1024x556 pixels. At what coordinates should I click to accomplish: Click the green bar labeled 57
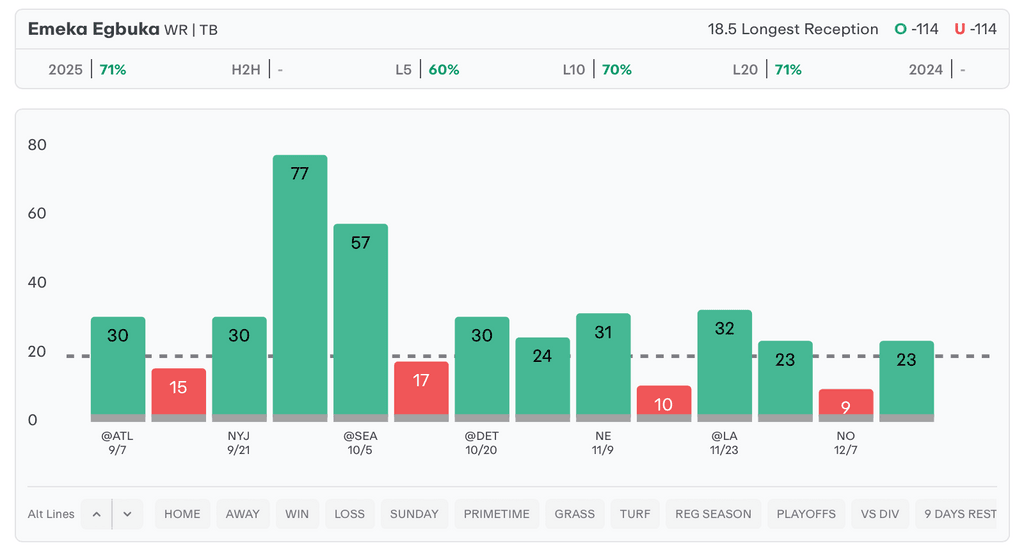[x=360, y=320]
